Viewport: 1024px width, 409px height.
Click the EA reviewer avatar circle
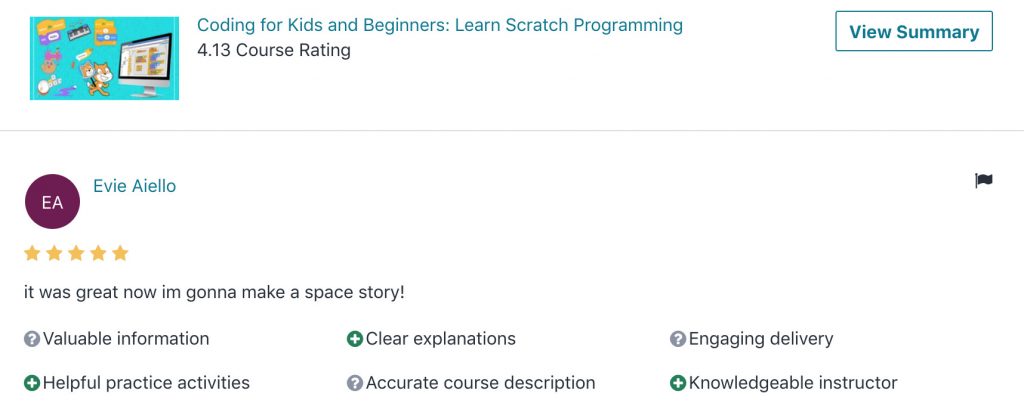[x=52, y=202]
